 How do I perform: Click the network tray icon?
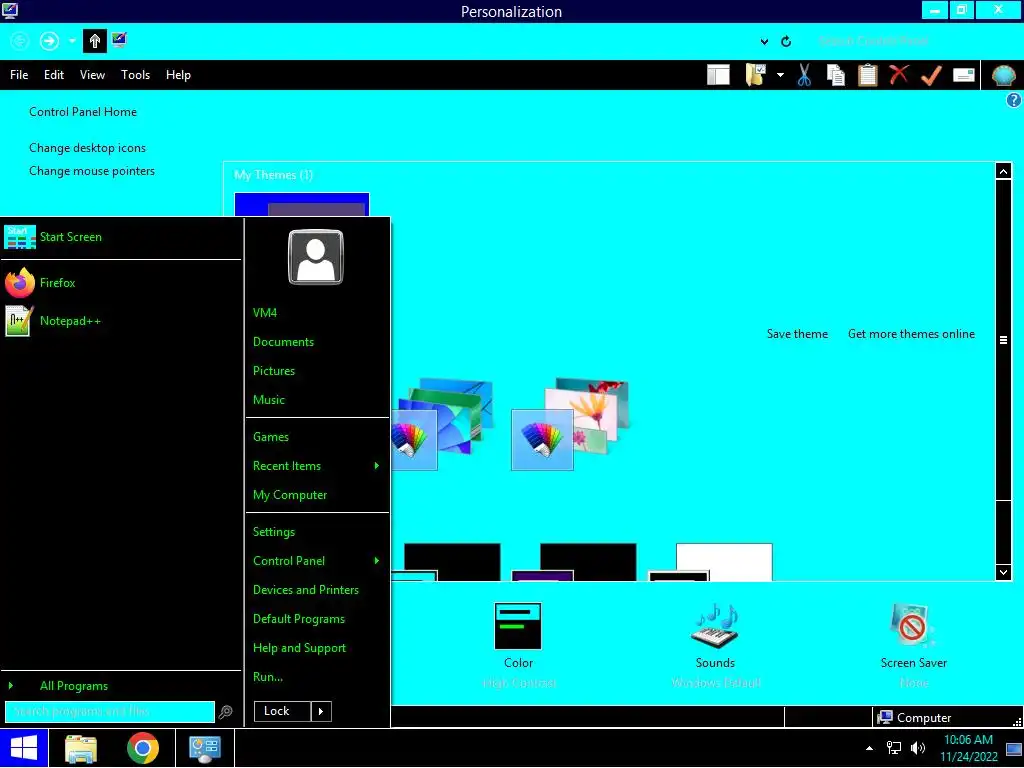pyautogui.click(x=893, y=748)
